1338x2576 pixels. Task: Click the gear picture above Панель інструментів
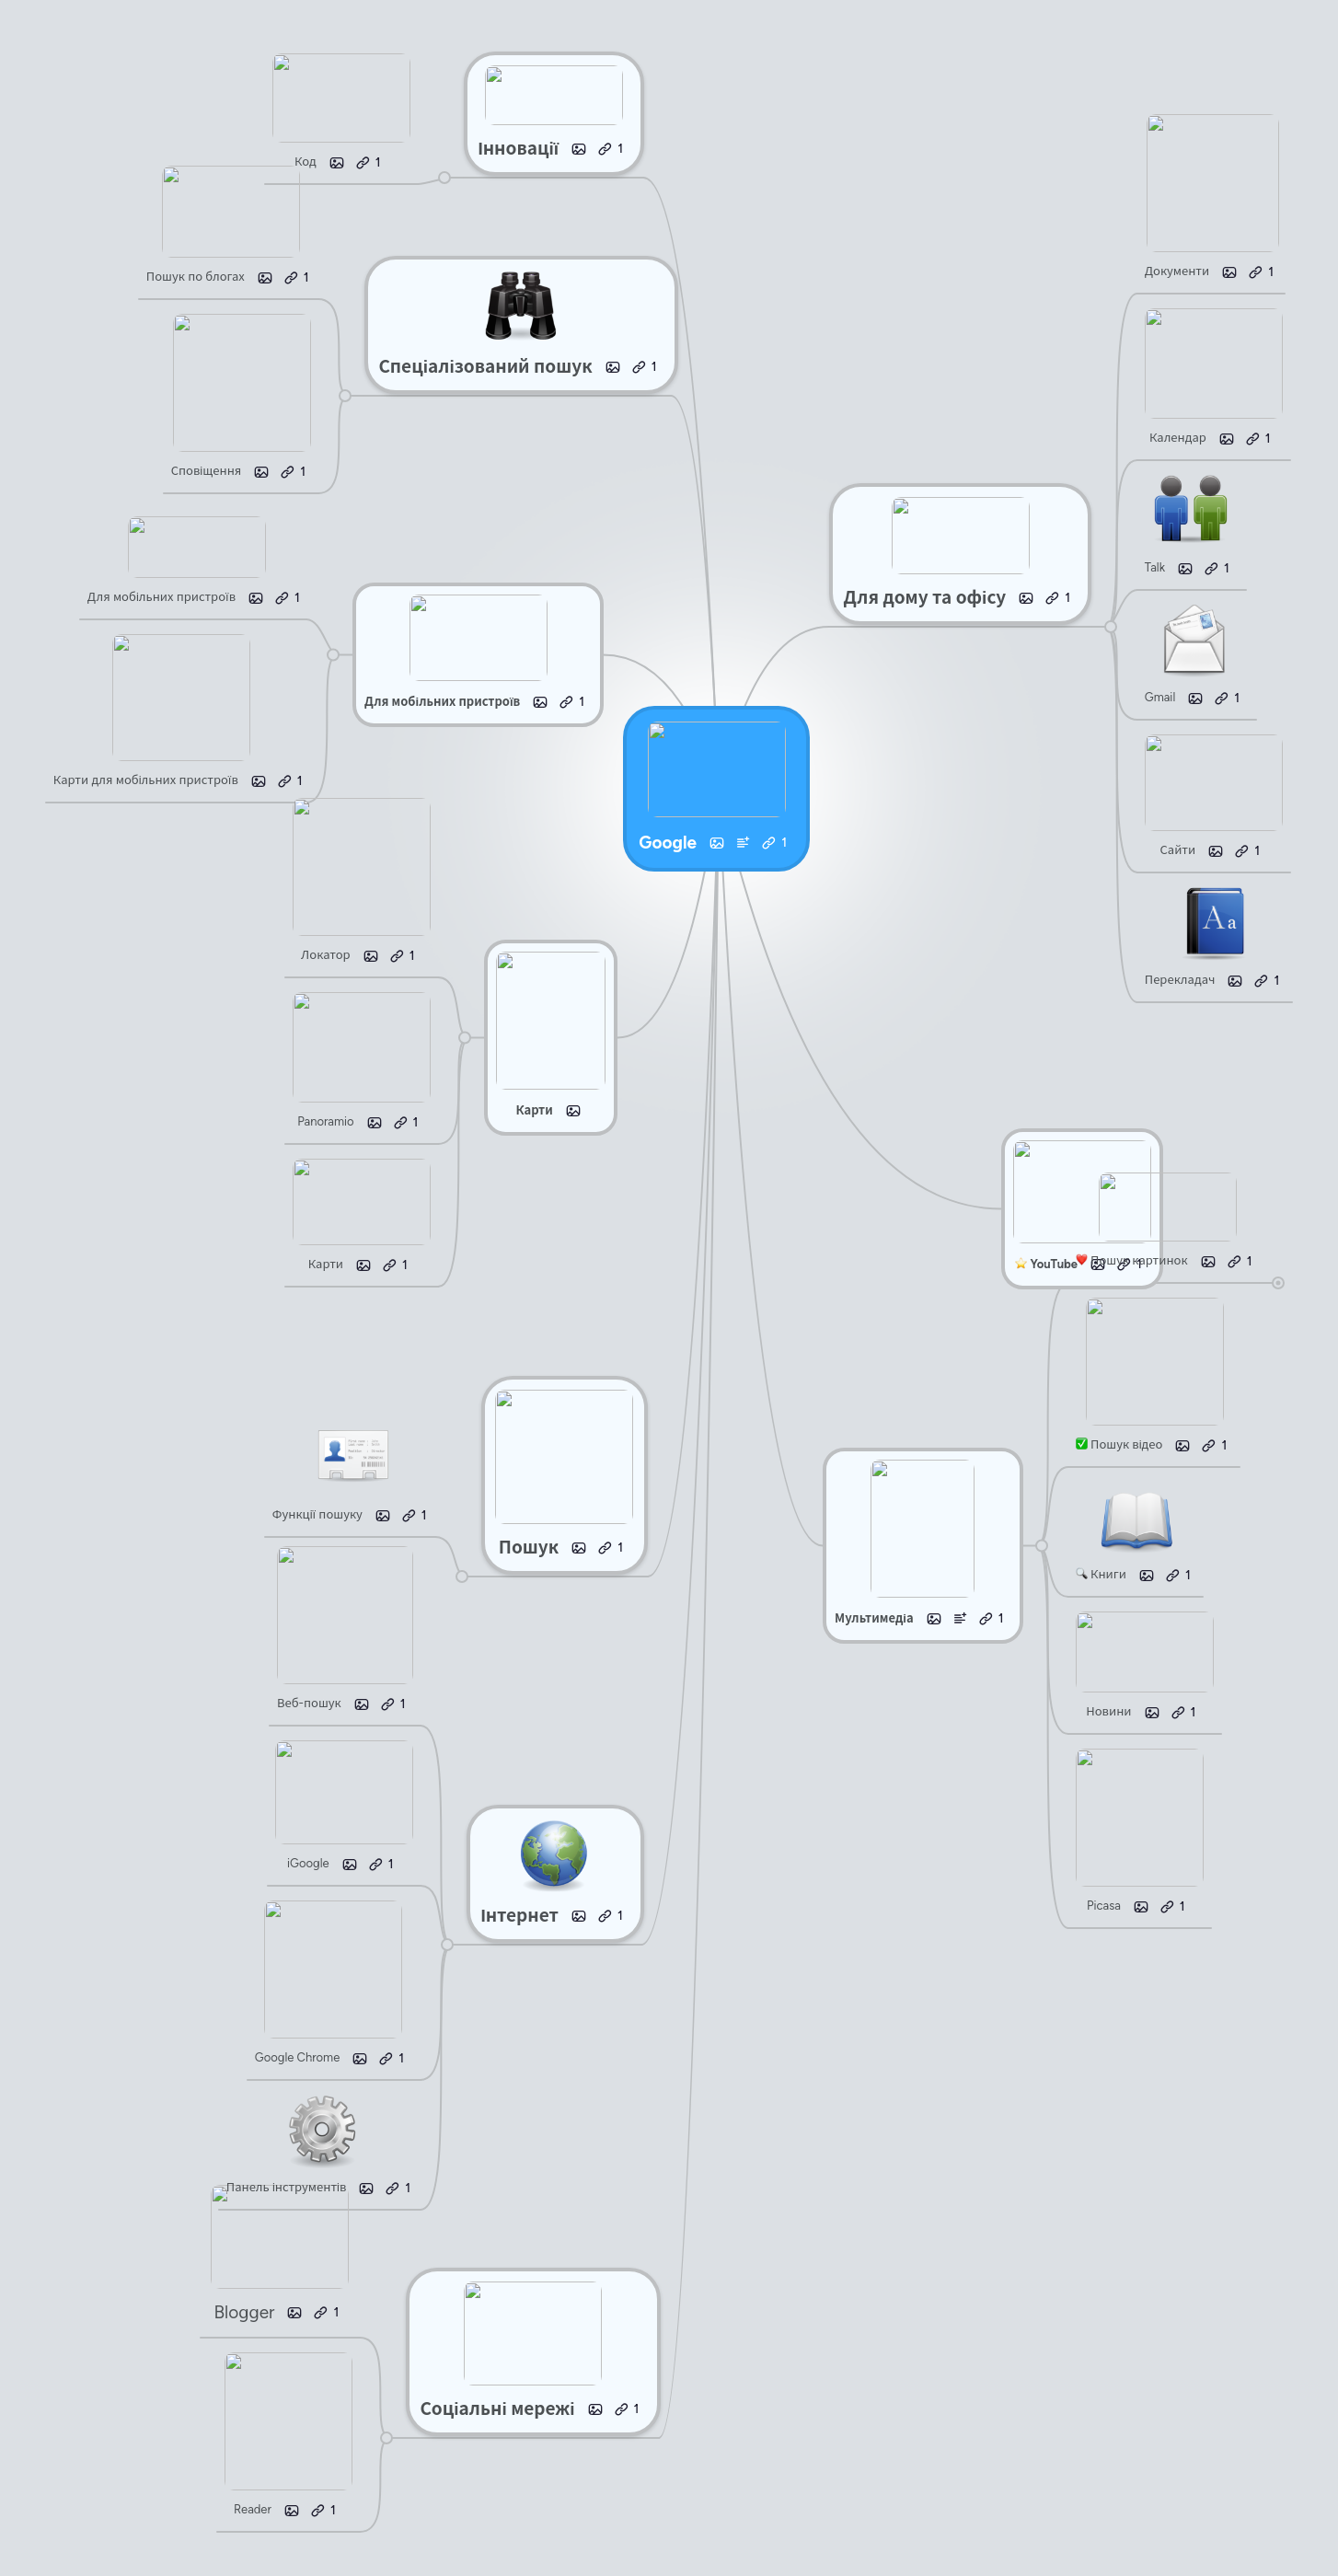click(322, 2129)
